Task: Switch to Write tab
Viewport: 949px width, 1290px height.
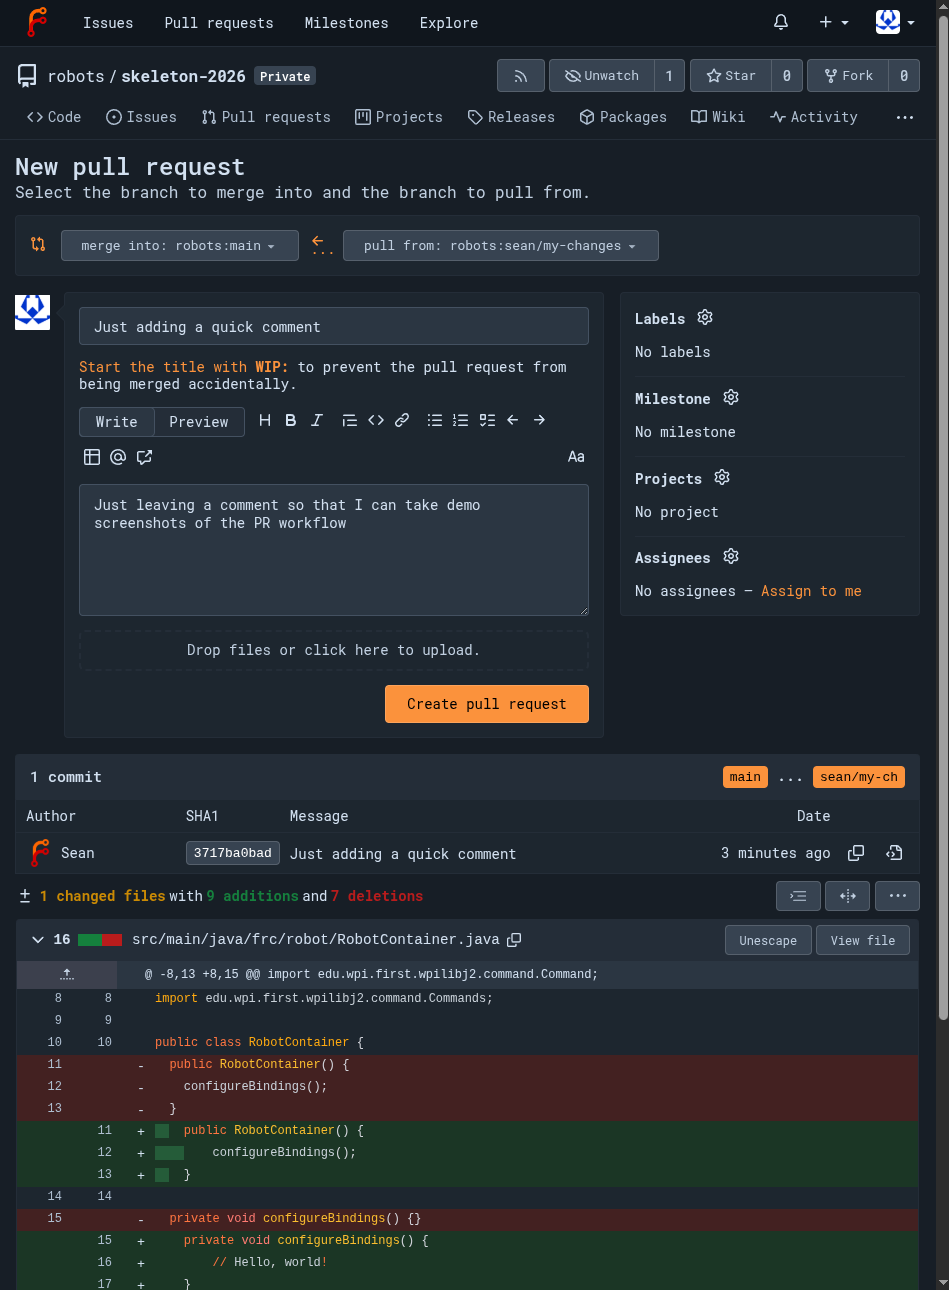Action: 117,422
